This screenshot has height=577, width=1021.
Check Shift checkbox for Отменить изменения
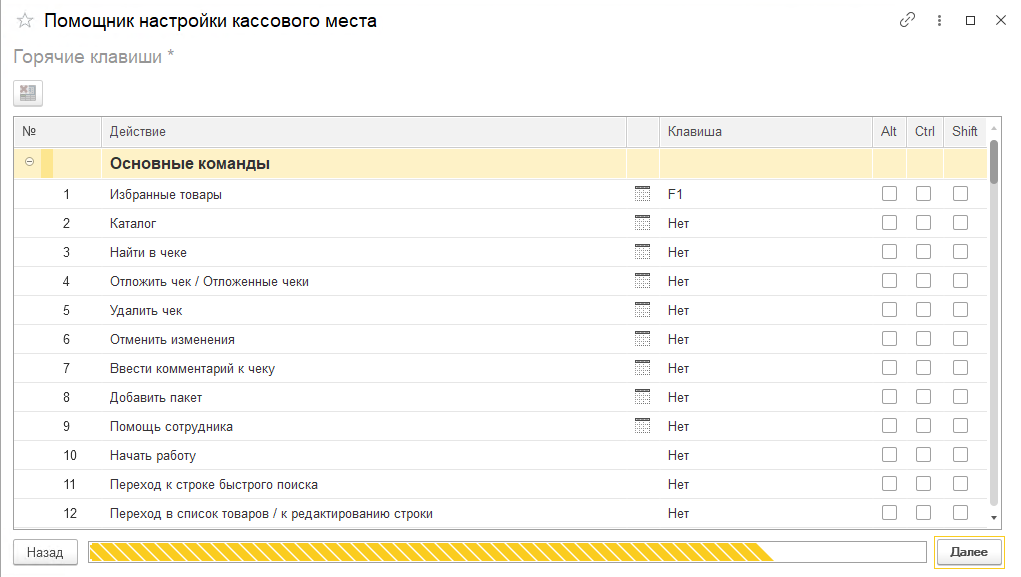pyautogui.click(x=960, y=339)
